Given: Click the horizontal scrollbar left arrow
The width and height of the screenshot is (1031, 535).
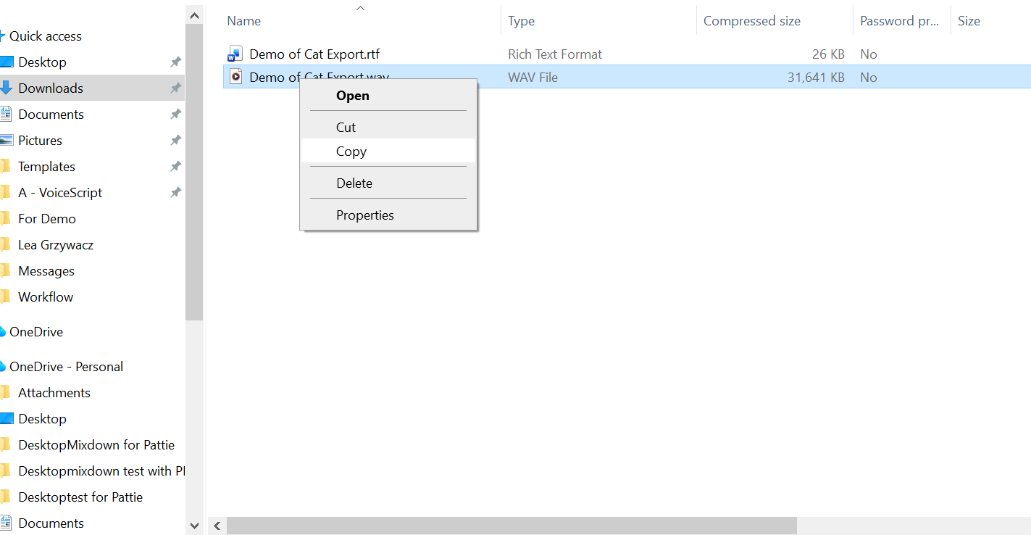Looking at the screenshot, I should click(216, 525).
